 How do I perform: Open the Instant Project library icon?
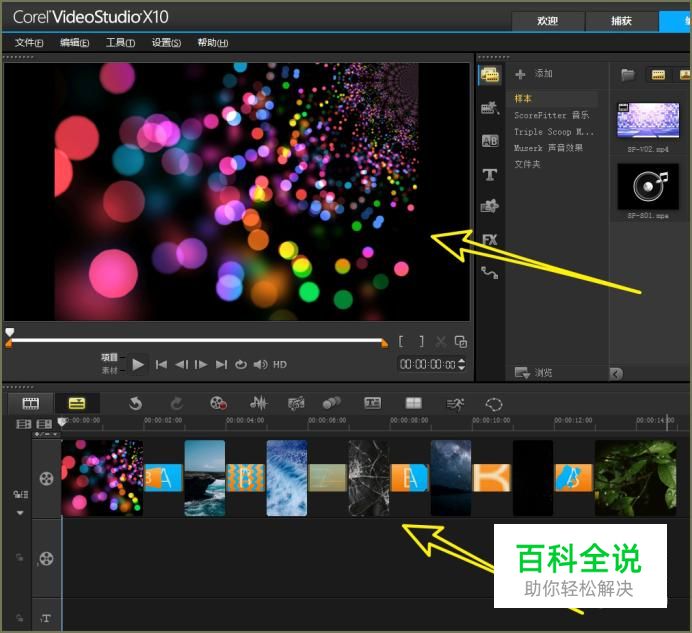coord(490,108)
